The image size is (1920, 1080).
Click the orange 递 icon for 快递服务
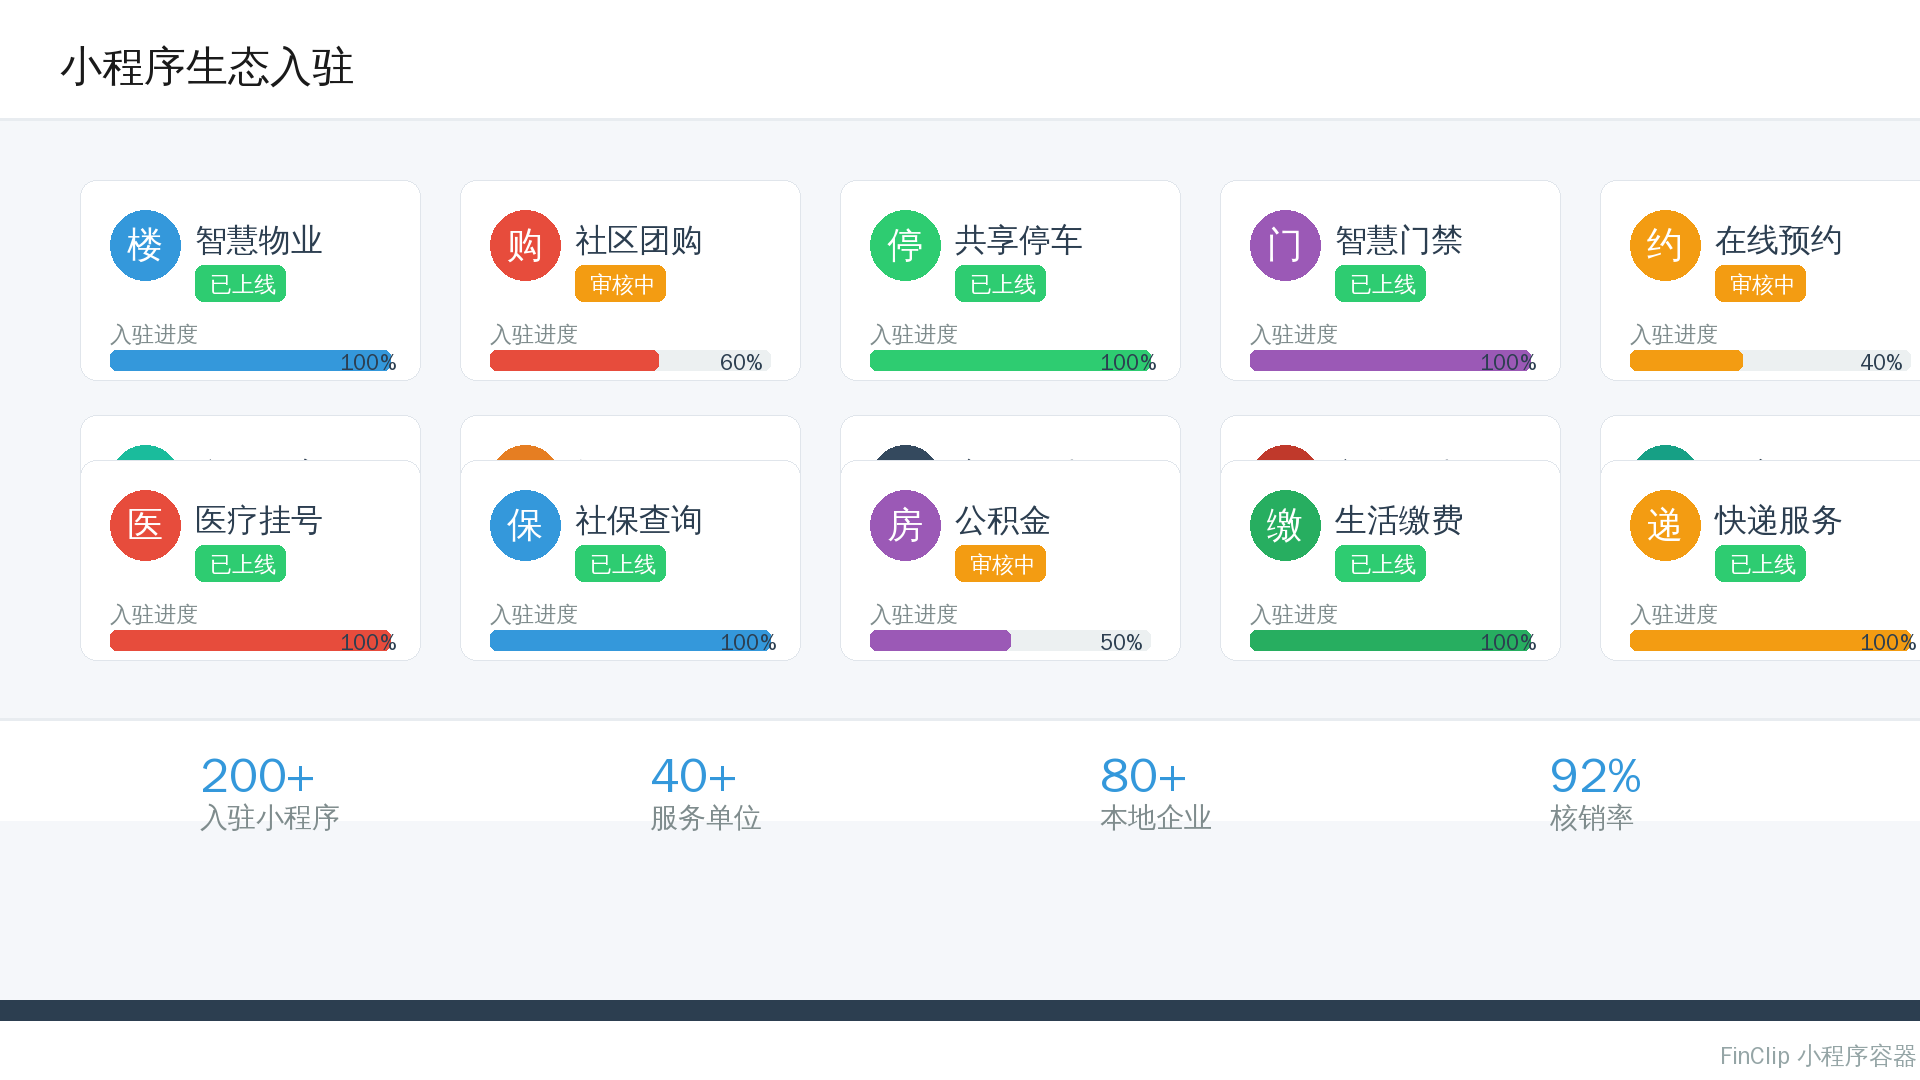tap(1665, 525)
